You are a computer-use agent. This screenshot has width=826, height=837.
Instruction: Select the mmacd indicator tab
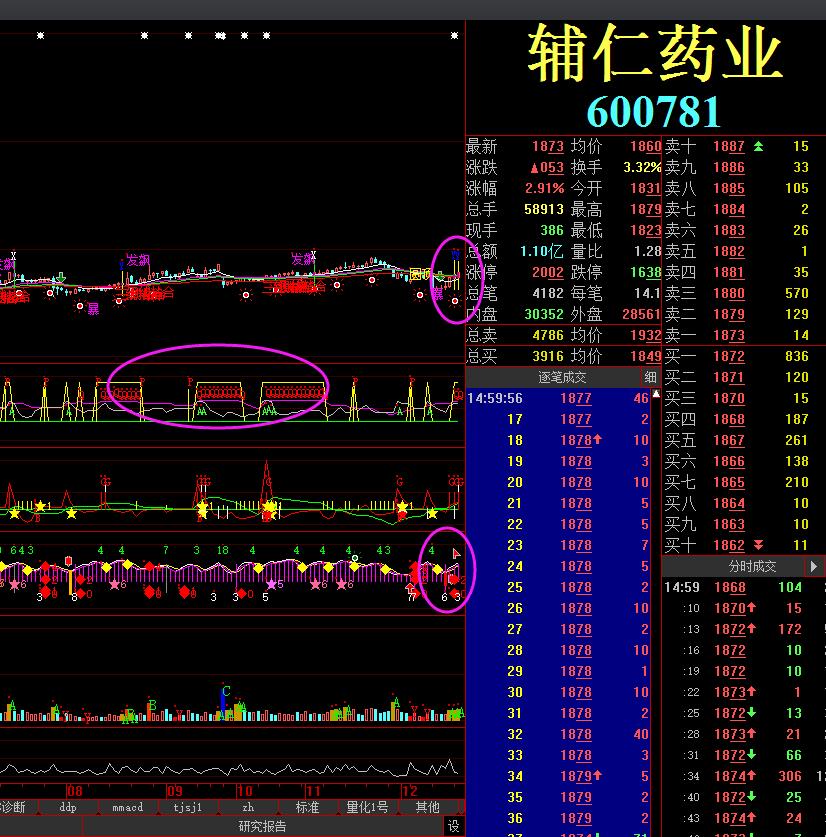[x=127, y=807]
